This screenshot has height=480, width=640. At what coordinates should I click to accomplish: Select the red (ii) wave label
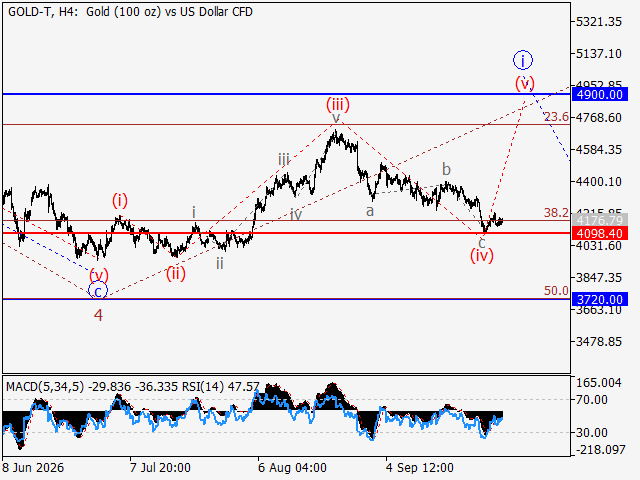176,273
